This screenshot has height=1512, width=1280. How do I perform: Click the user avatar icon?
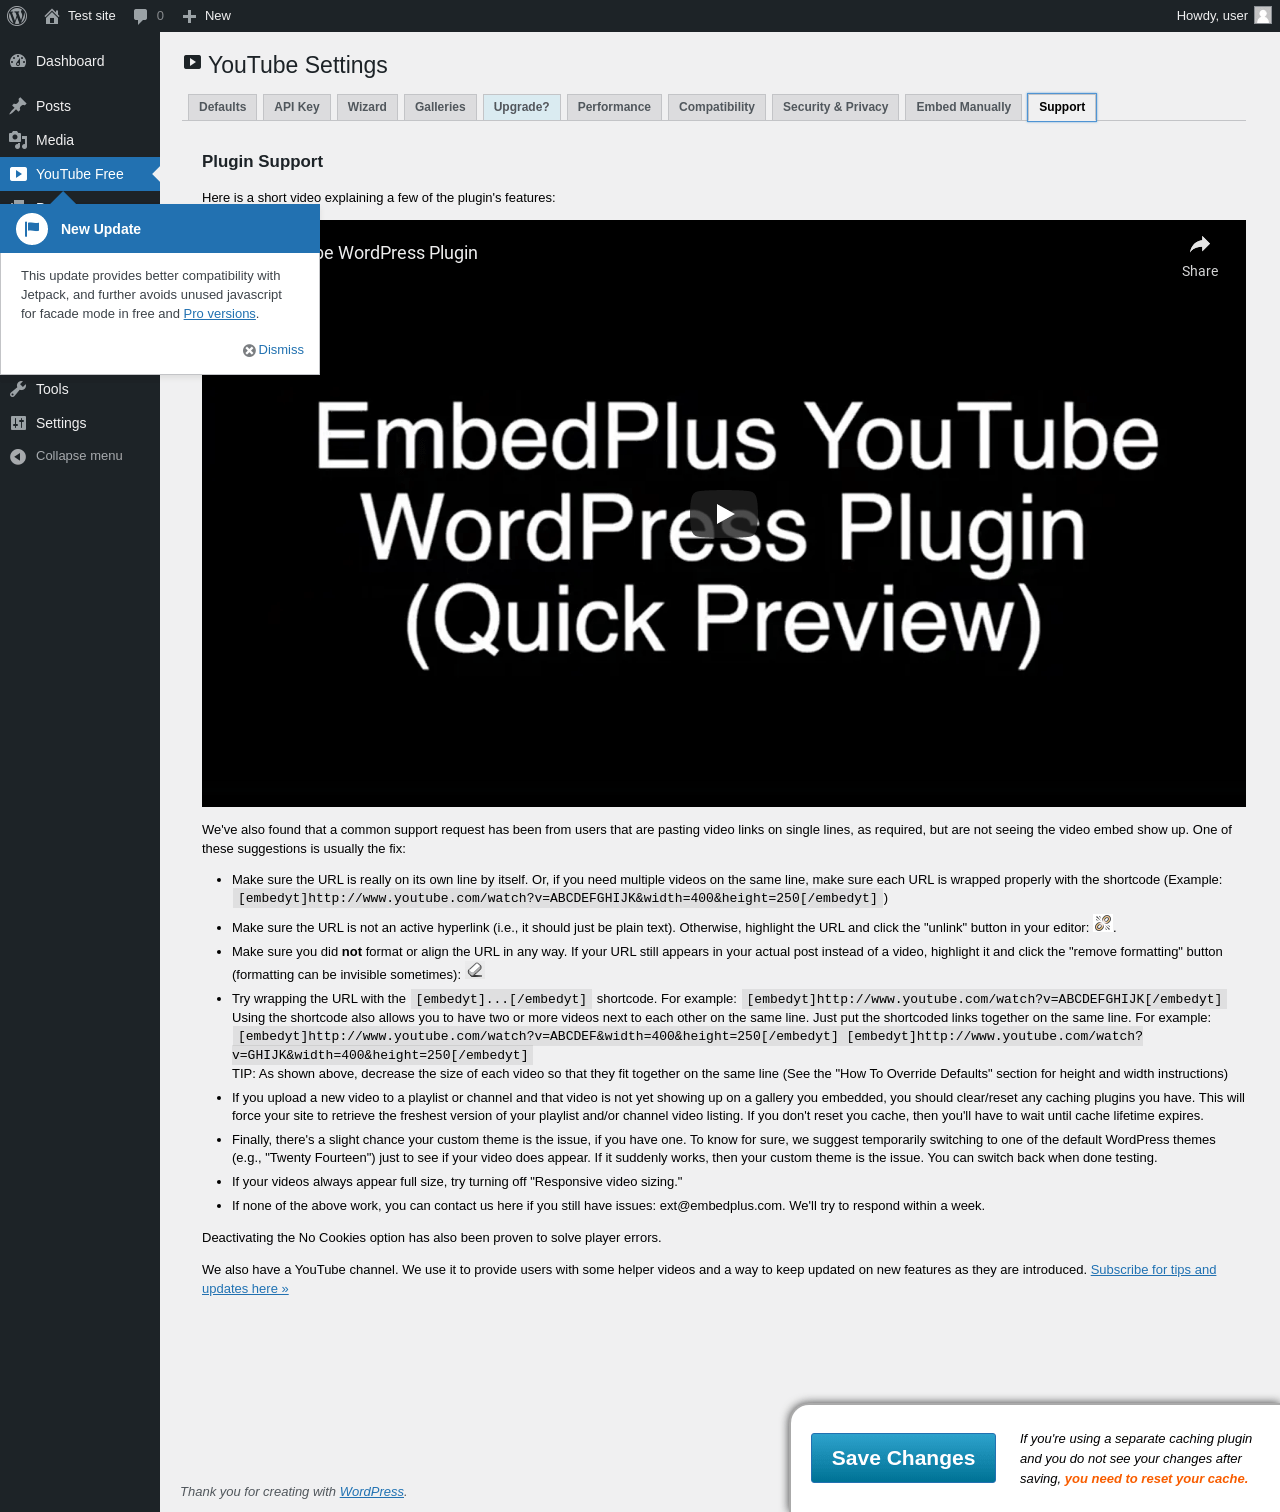pos(1263,15)
